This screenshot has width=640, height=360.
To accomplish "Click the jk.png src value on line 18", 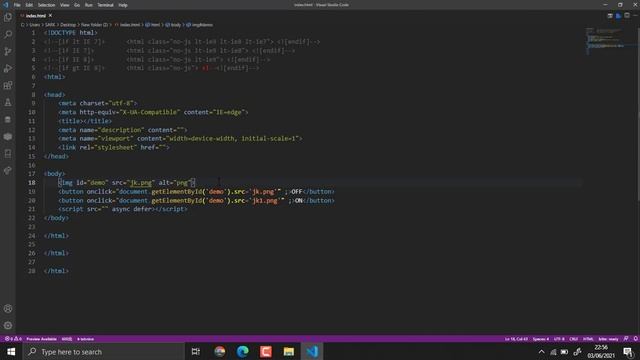I will (140, 183).
